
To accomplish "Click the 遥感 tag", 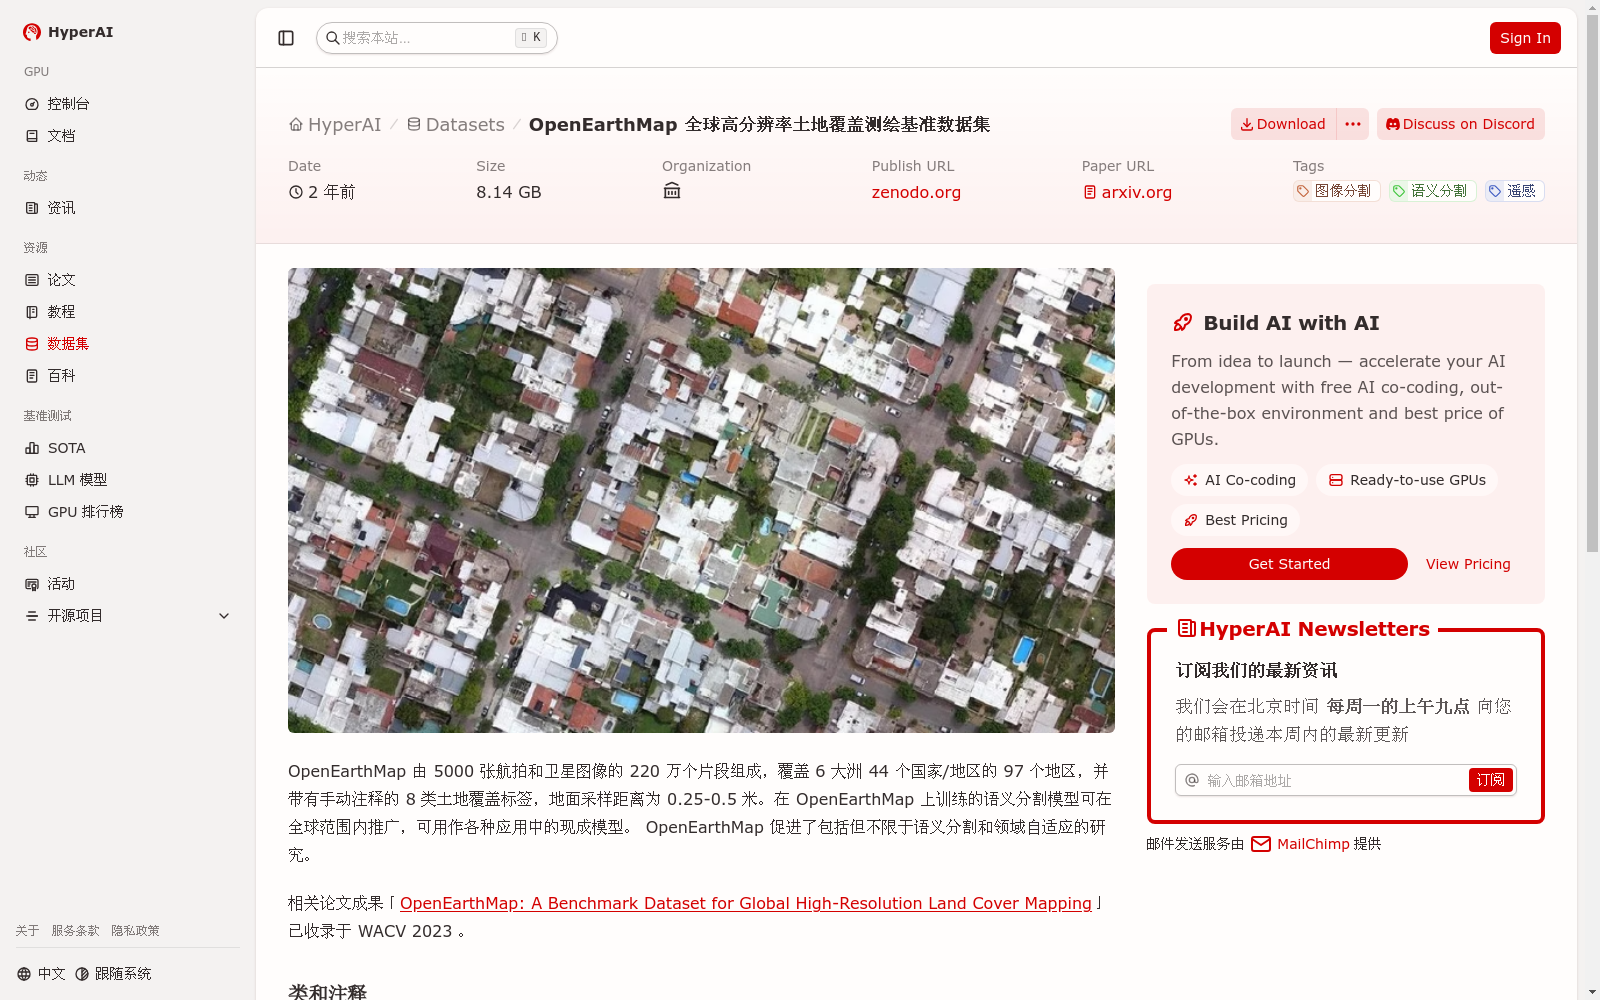I will pos(1515,191).
